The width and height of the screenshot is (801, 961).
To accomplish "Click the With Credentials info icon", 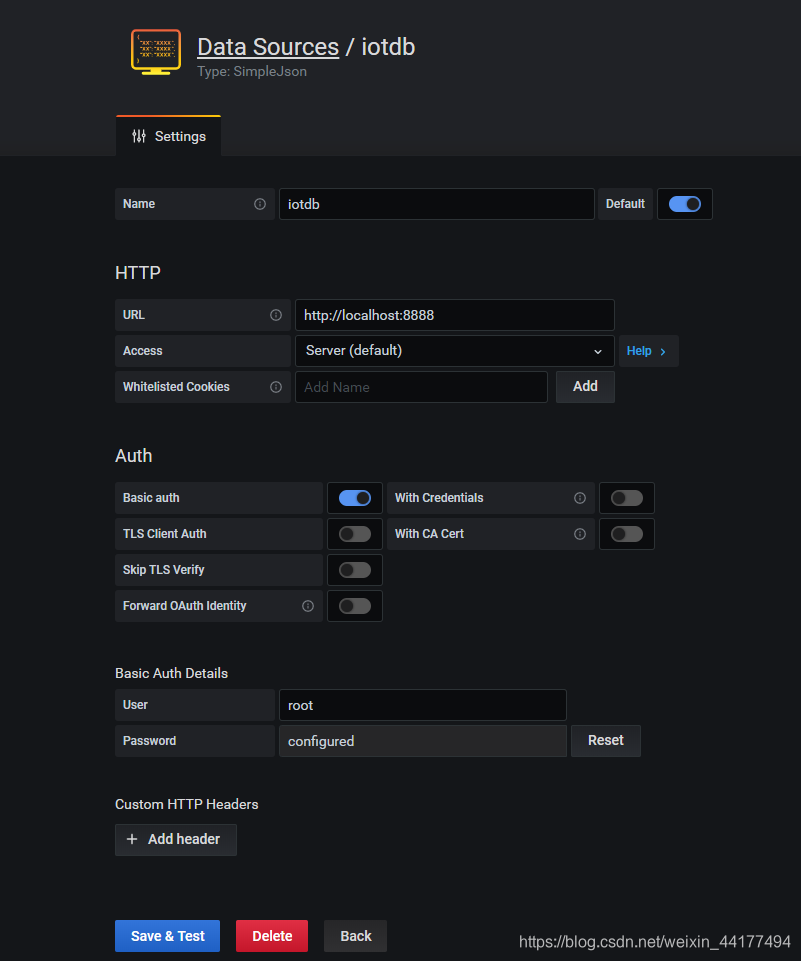I will point(580,498).
